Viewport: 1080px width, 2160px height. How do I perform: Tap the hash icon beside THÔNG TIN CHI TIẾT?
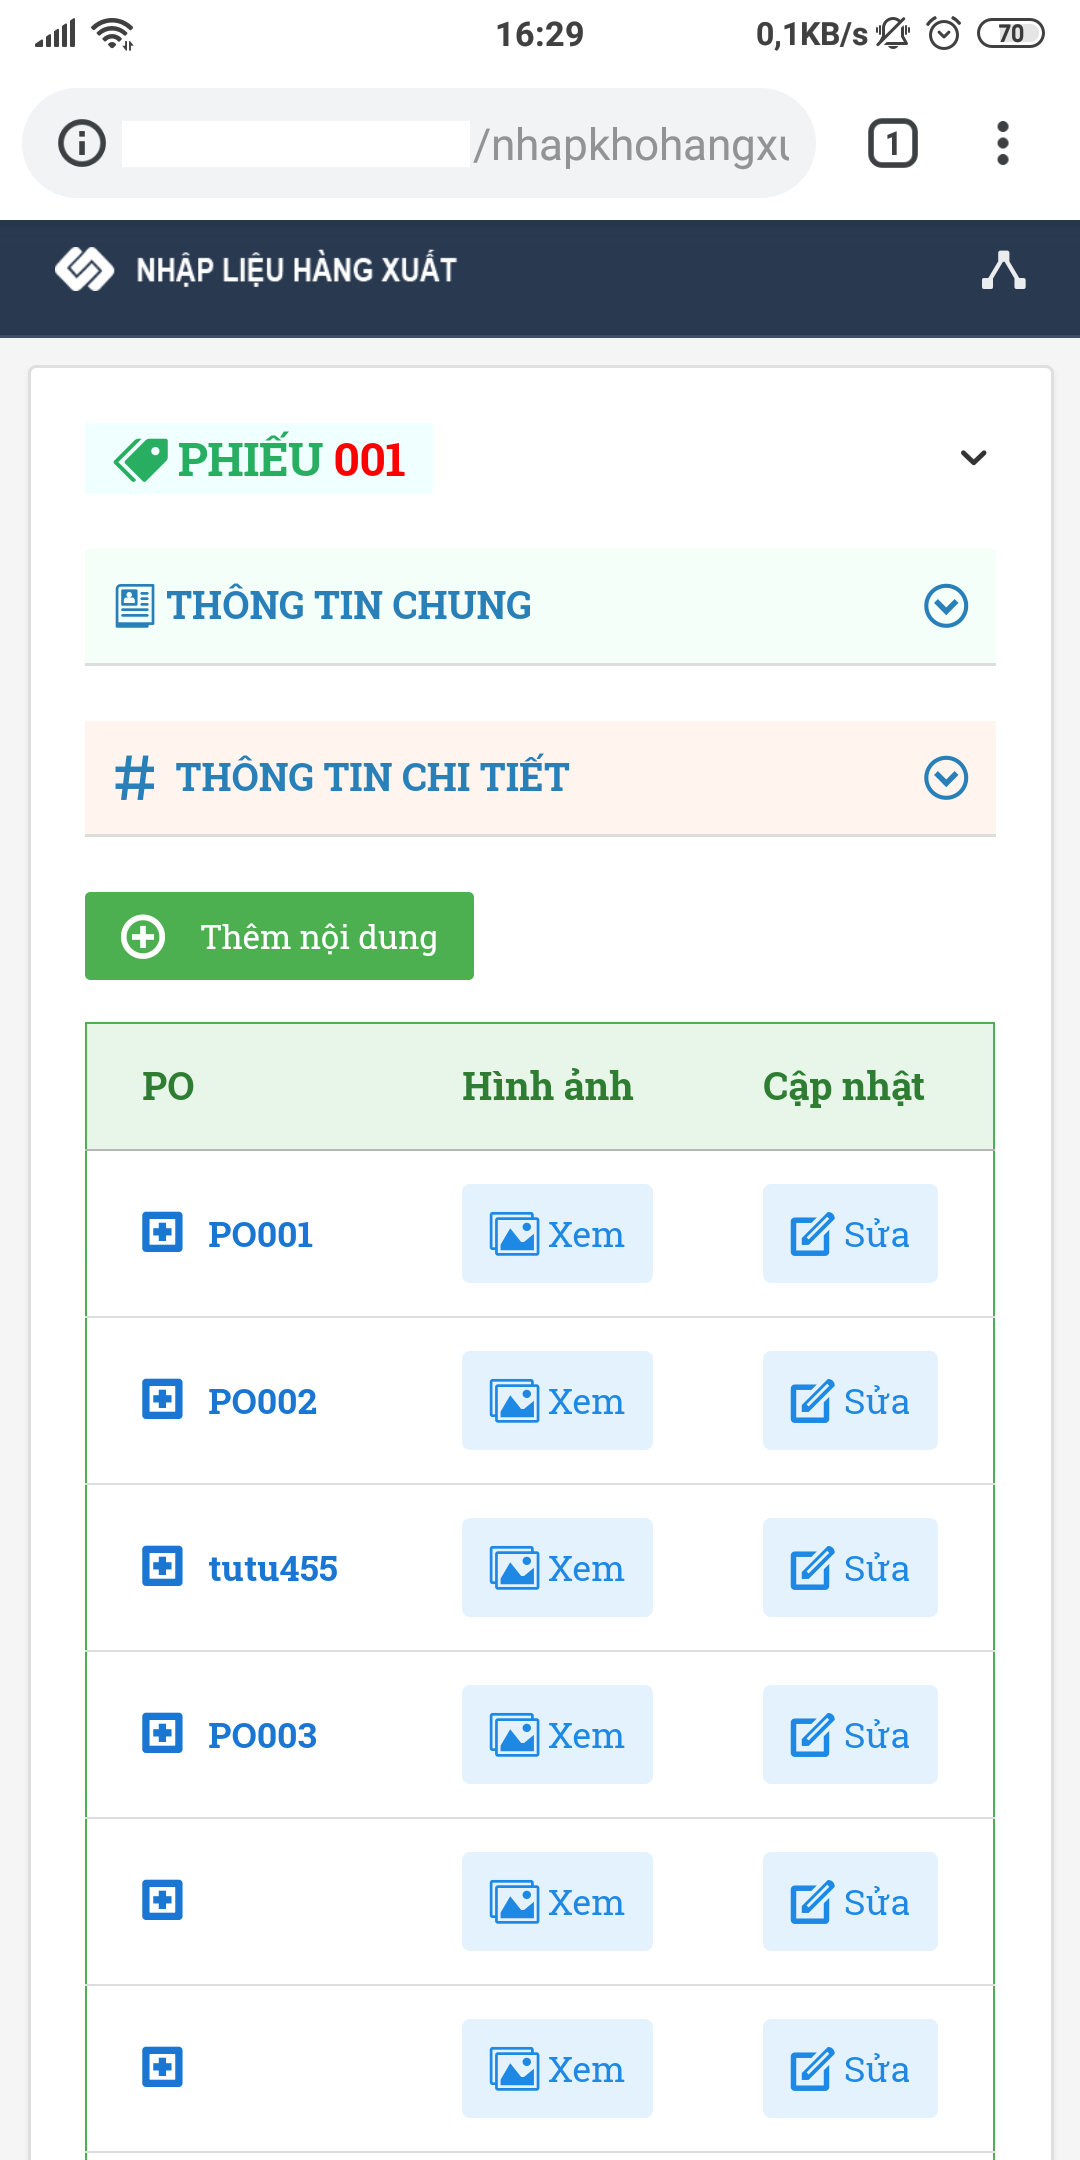[135, 778]
